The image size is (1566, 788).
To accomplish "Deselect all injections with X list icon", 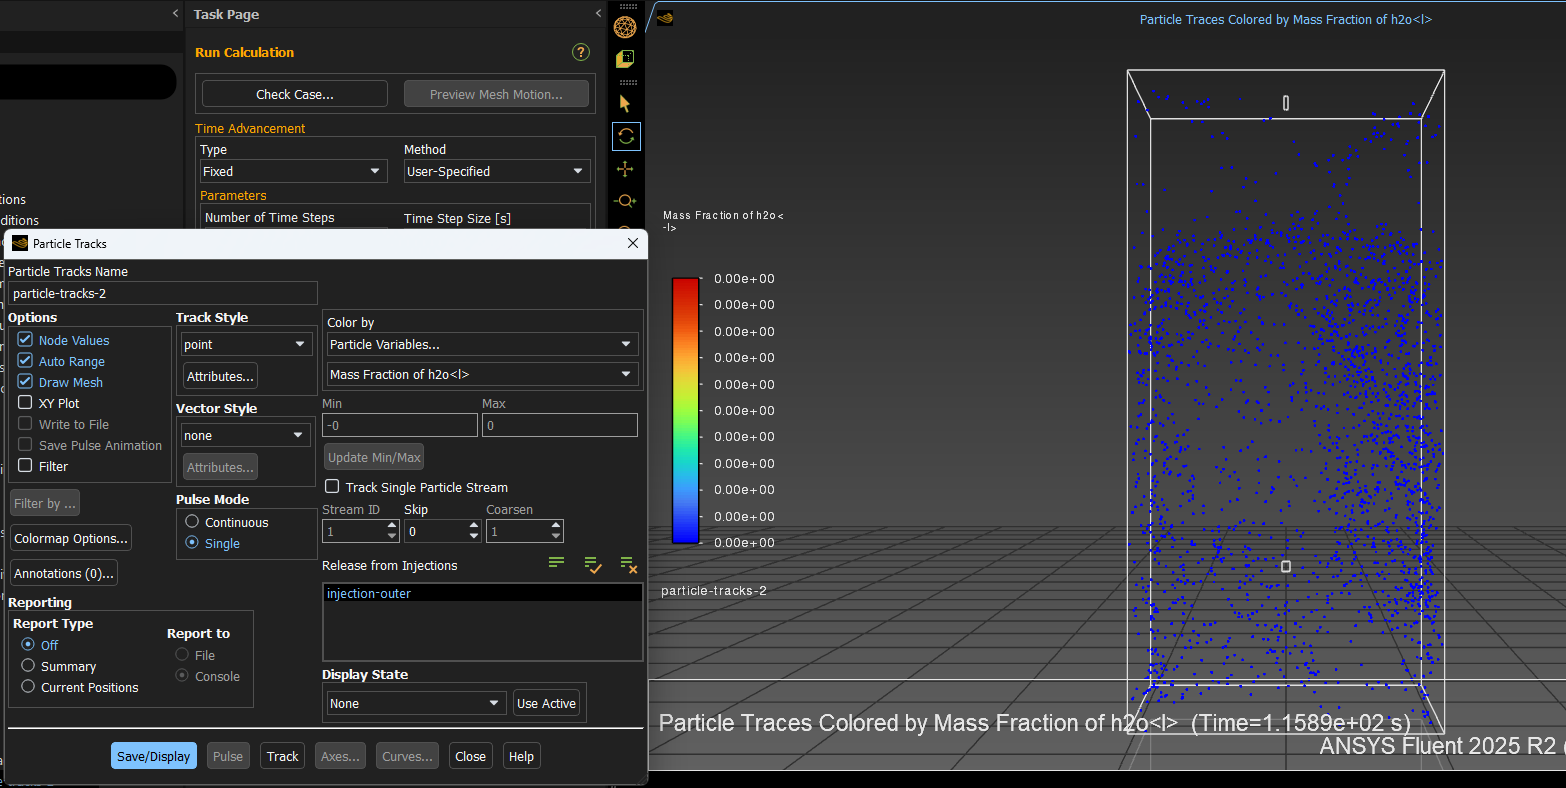I will tap(628, 565).
